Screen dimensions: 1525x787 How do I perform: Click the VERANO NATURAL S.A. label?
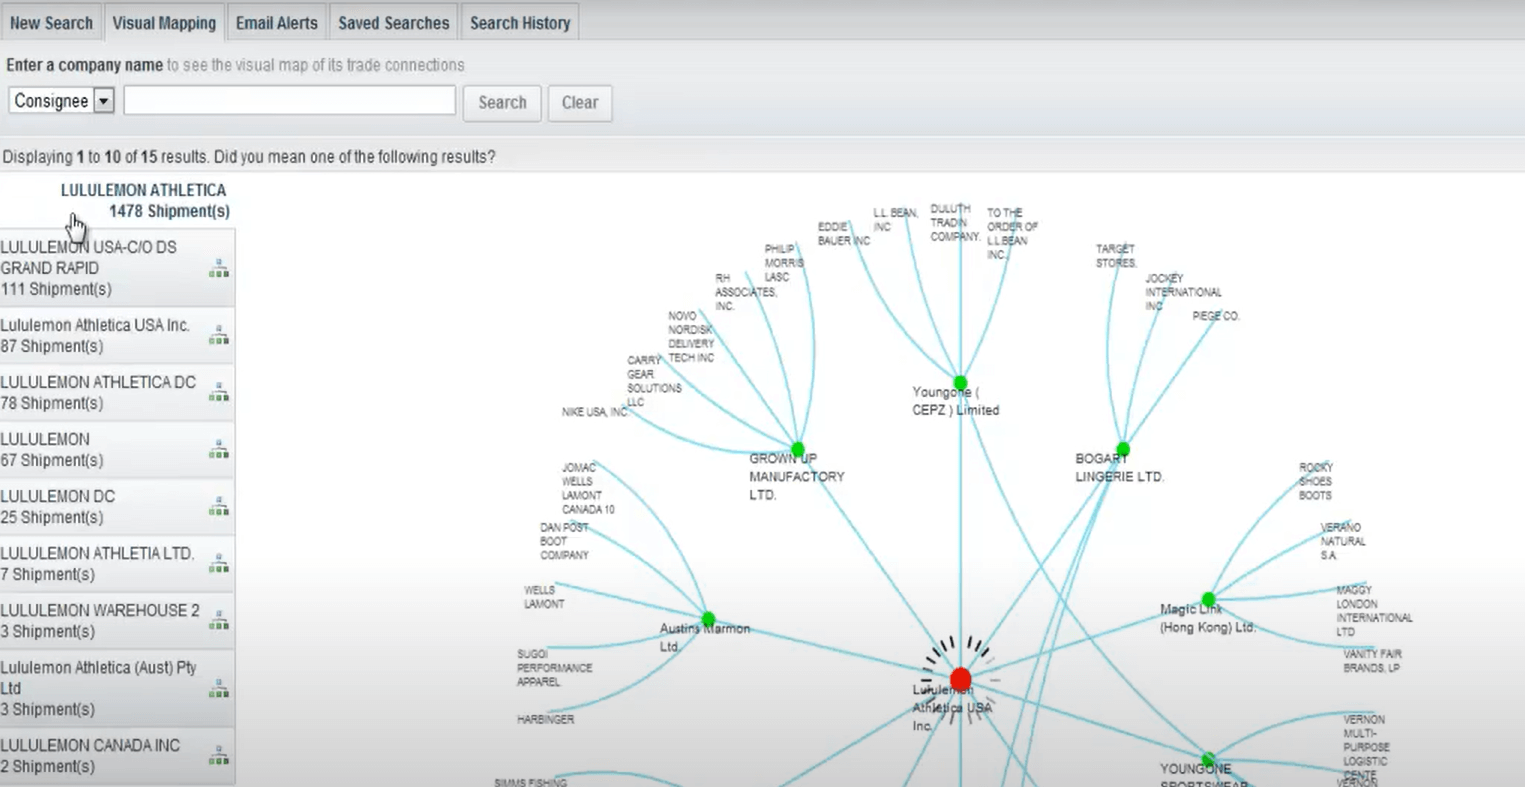click(x=1342, y=541)
